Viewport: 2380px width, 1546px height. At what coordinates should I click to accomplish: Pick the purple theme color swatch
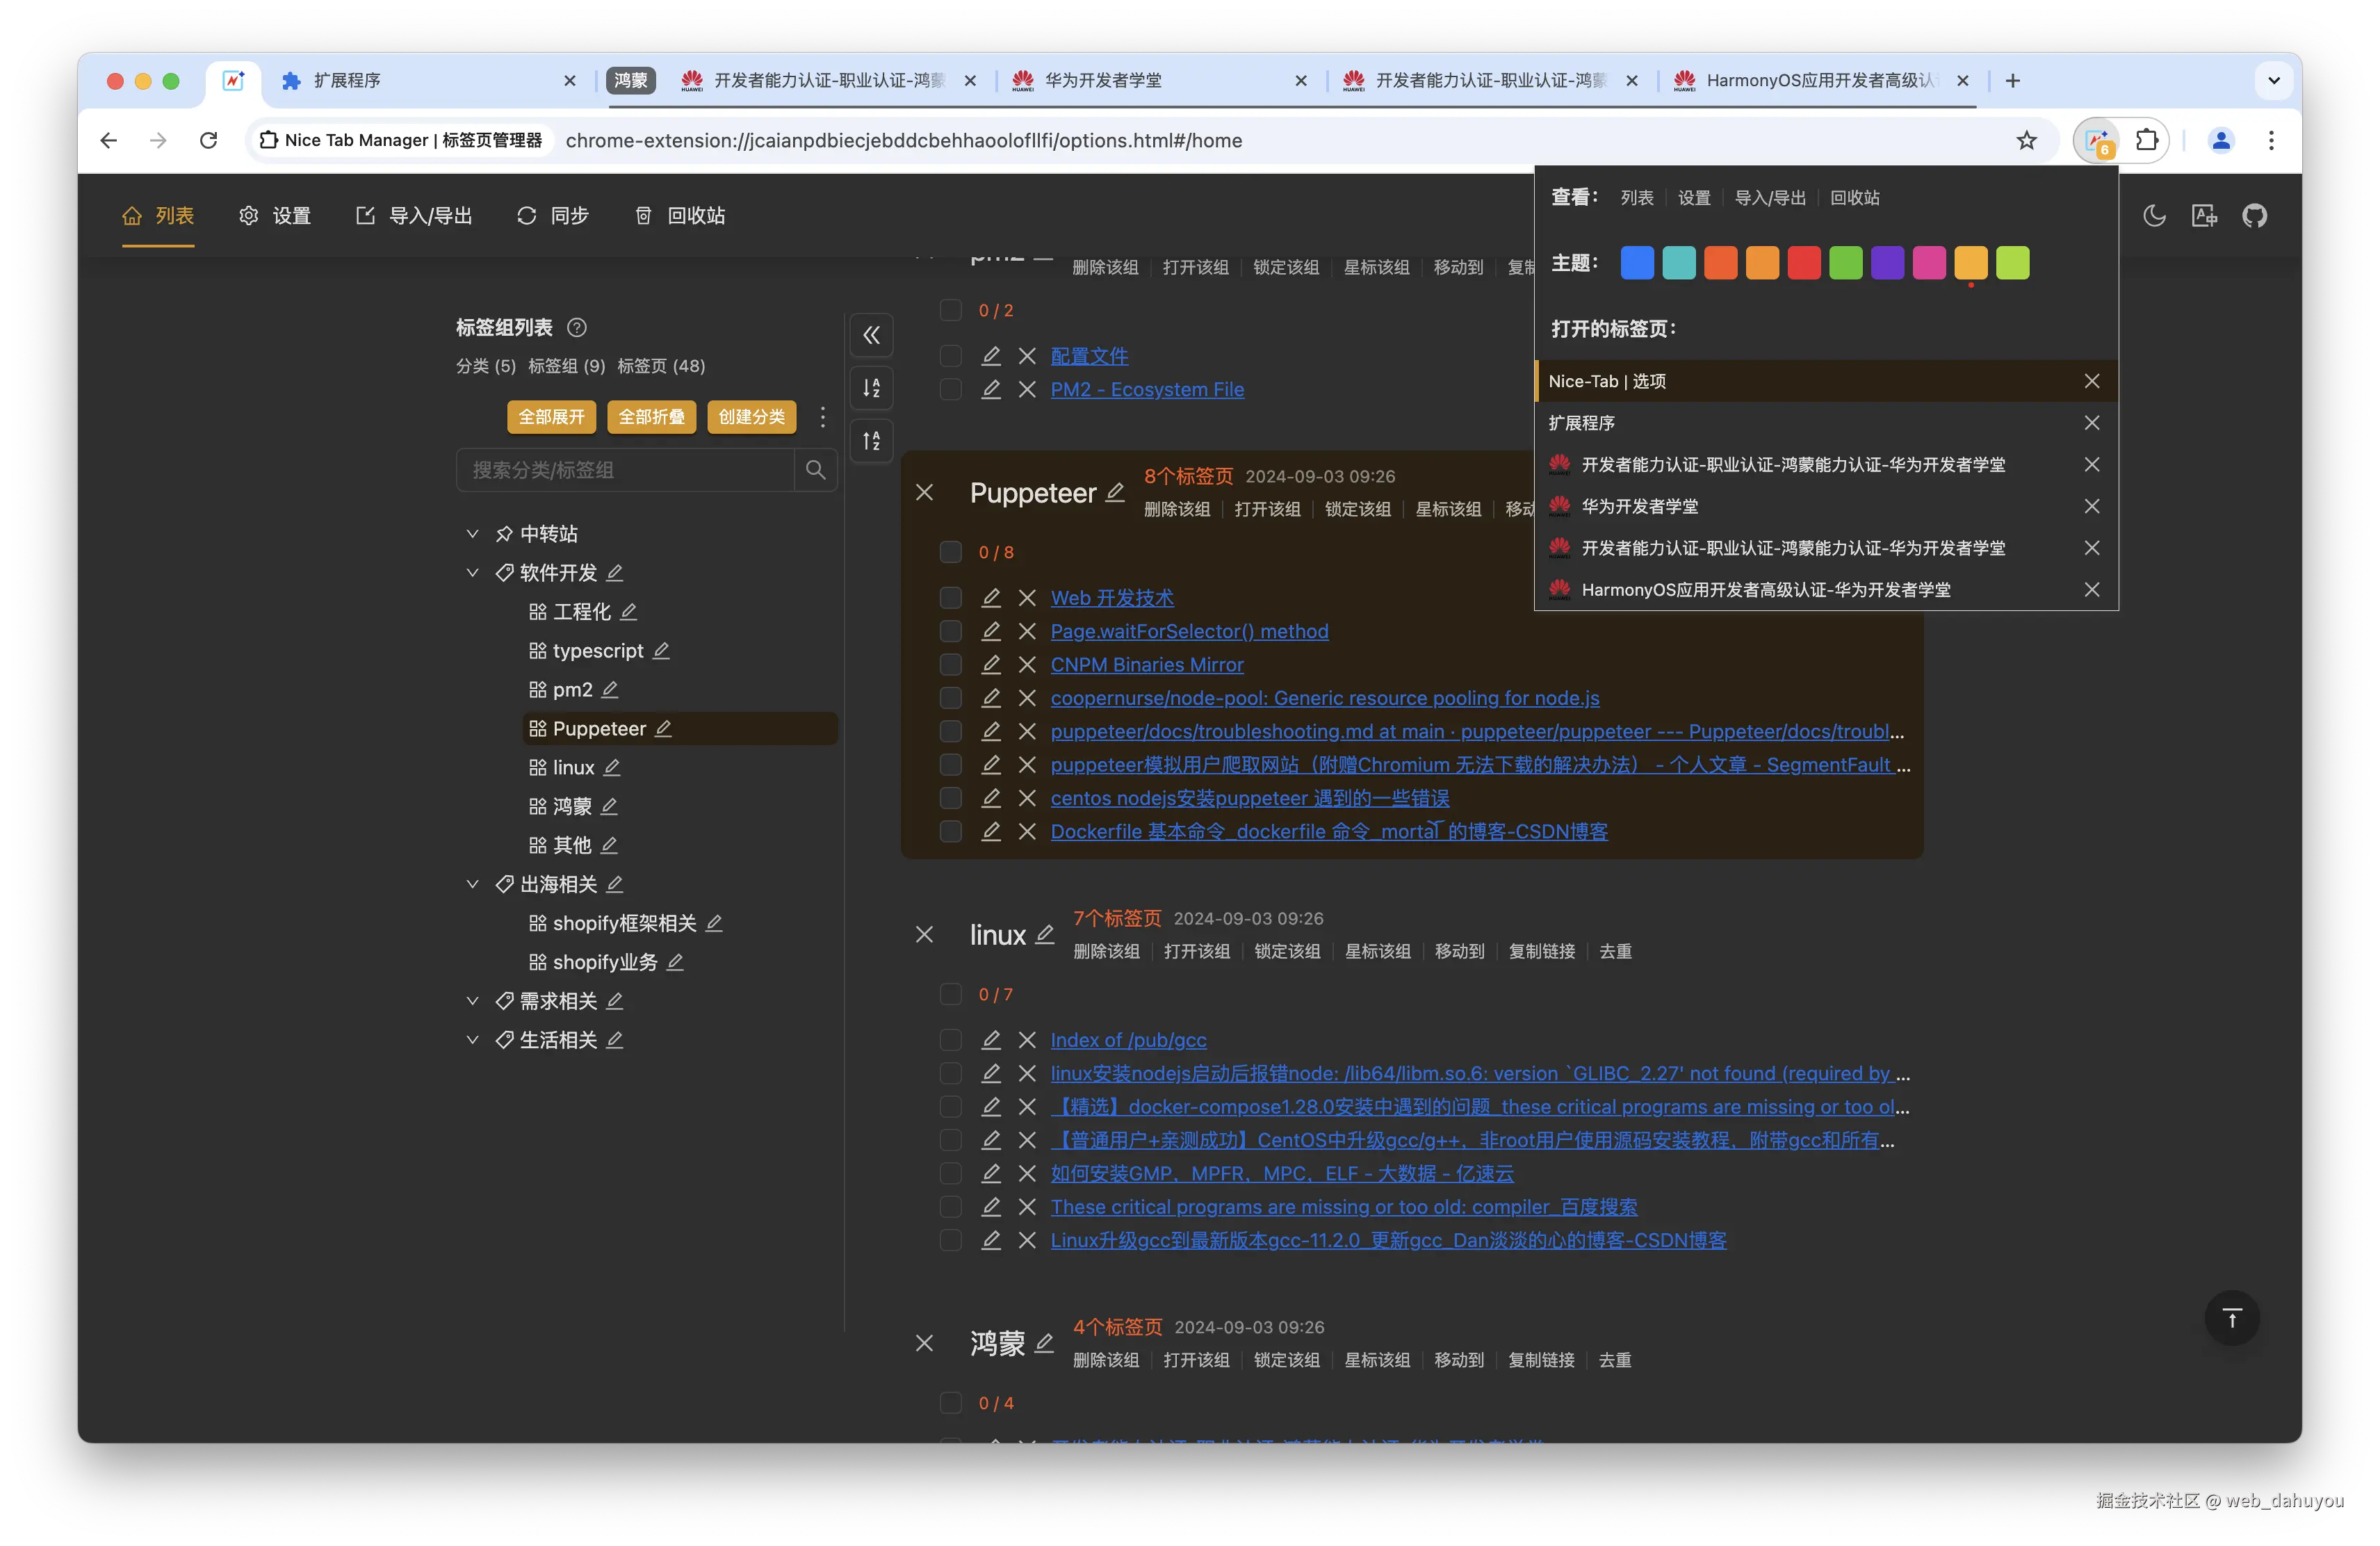pos(1887,263)
